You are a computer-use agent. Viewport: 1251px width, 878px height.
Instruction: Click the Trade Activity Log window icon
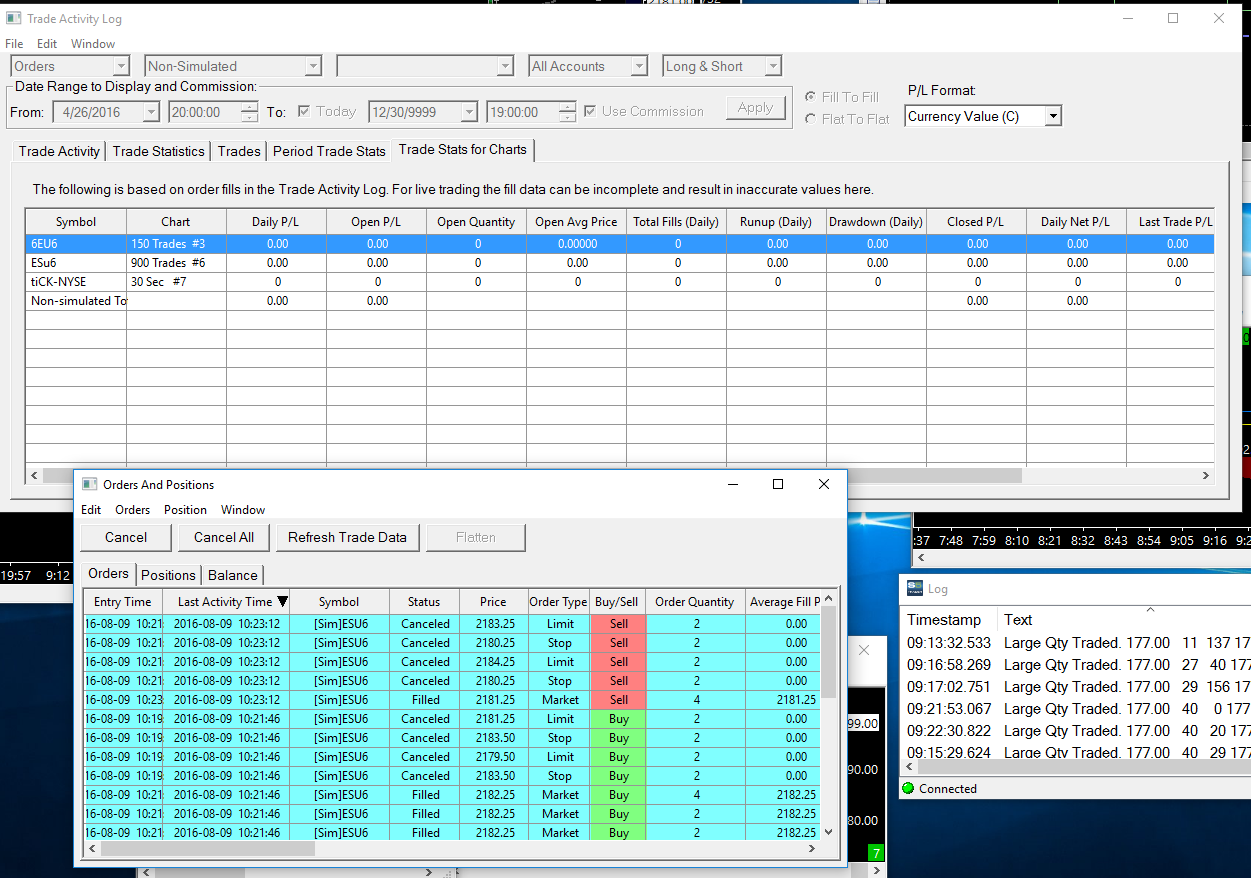click(13, 18)
